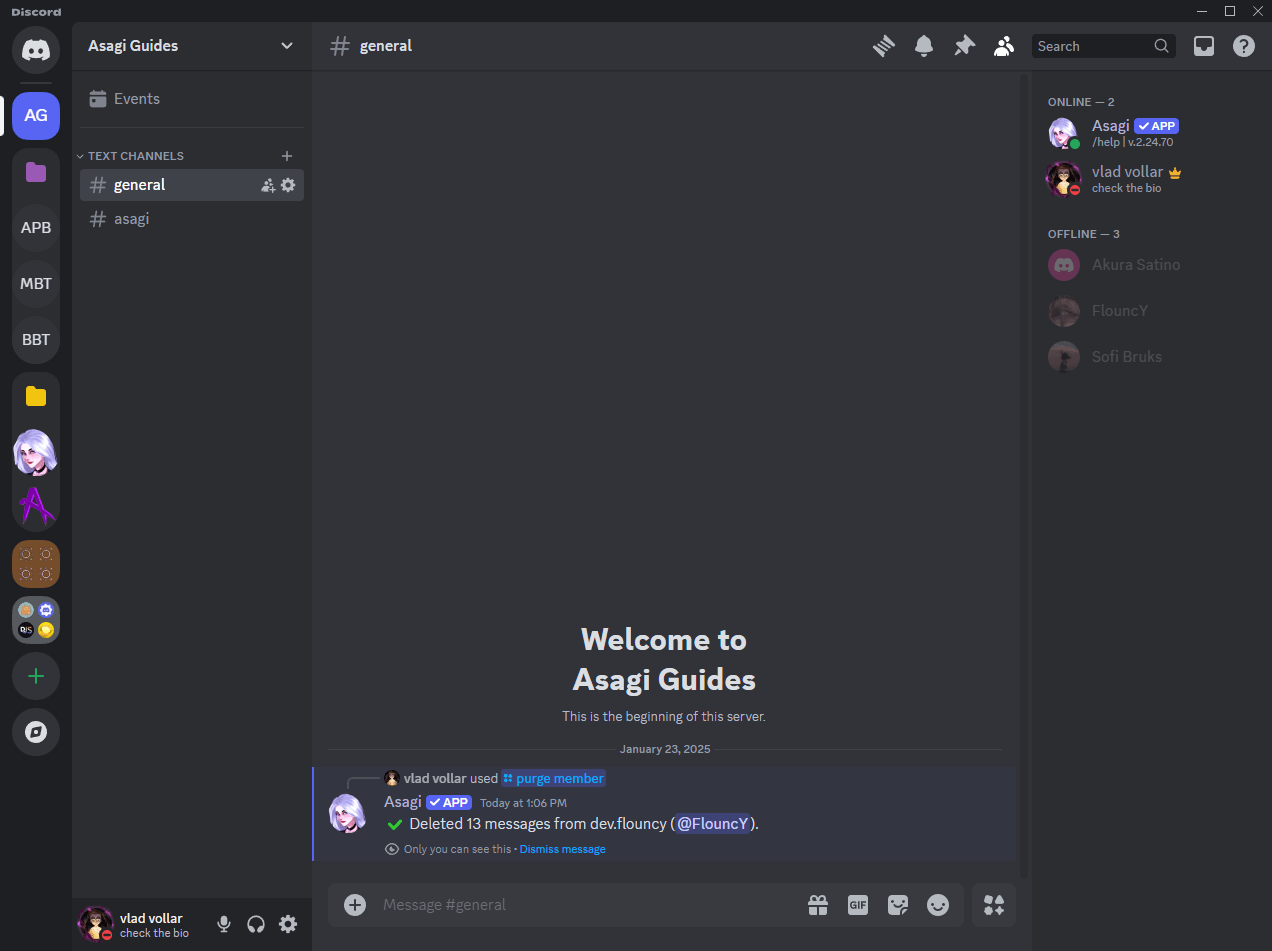Click Asagi username in the message
The image size is (1272, 951).
click(x=403, y=802)
